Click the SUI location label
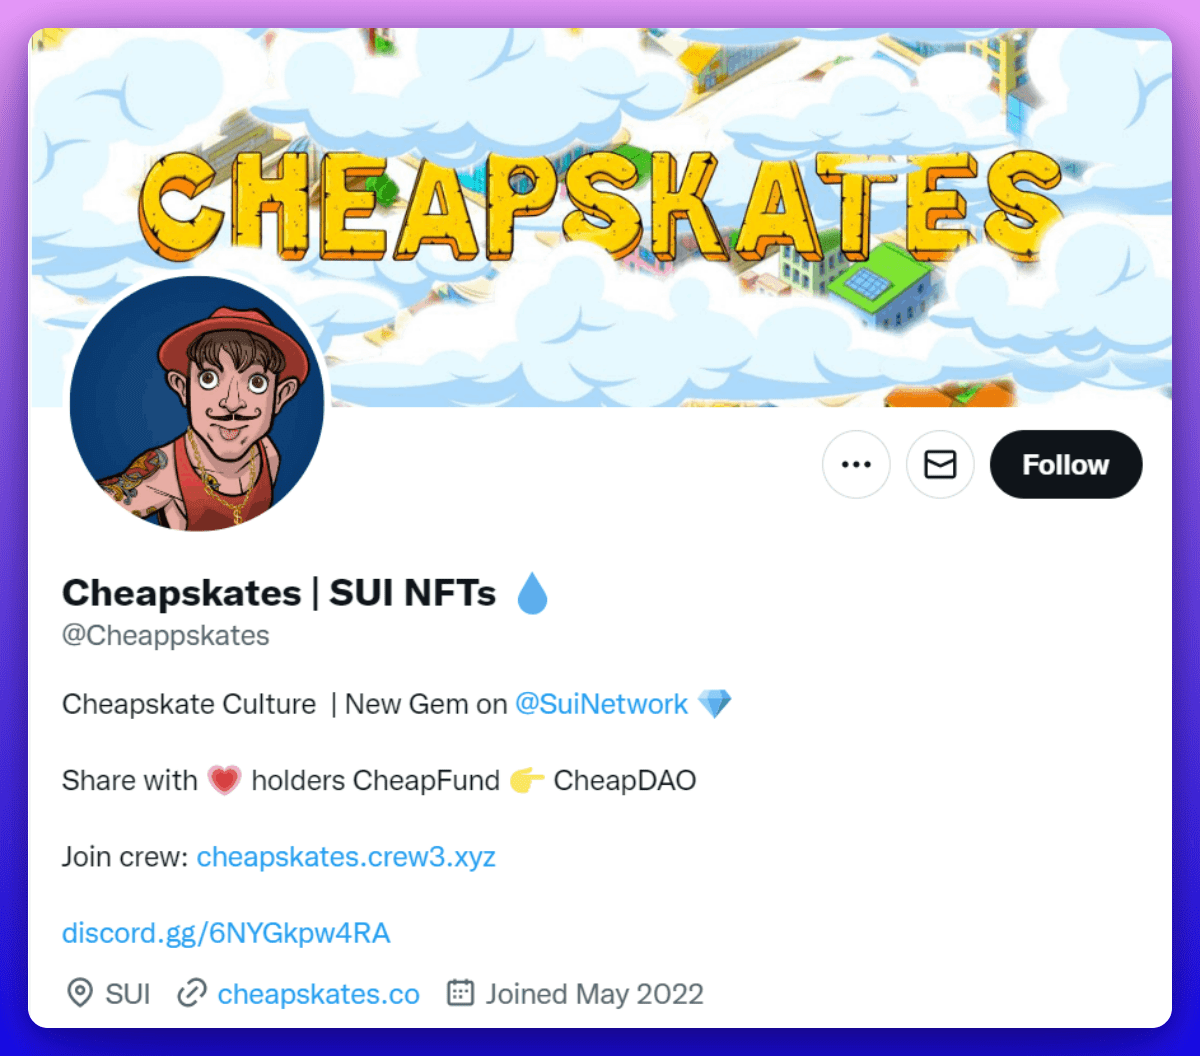 point(128,994)
